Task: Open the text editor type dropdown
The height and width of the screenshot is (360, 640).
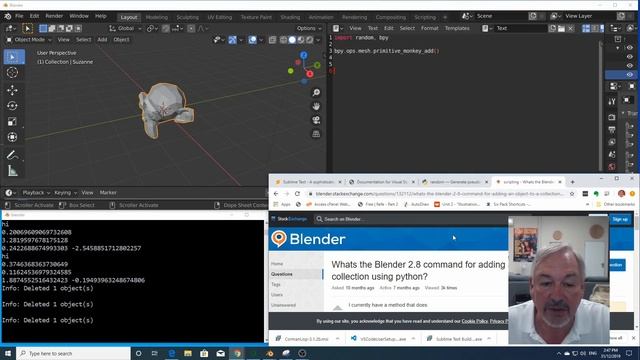Action: point(338,28)
